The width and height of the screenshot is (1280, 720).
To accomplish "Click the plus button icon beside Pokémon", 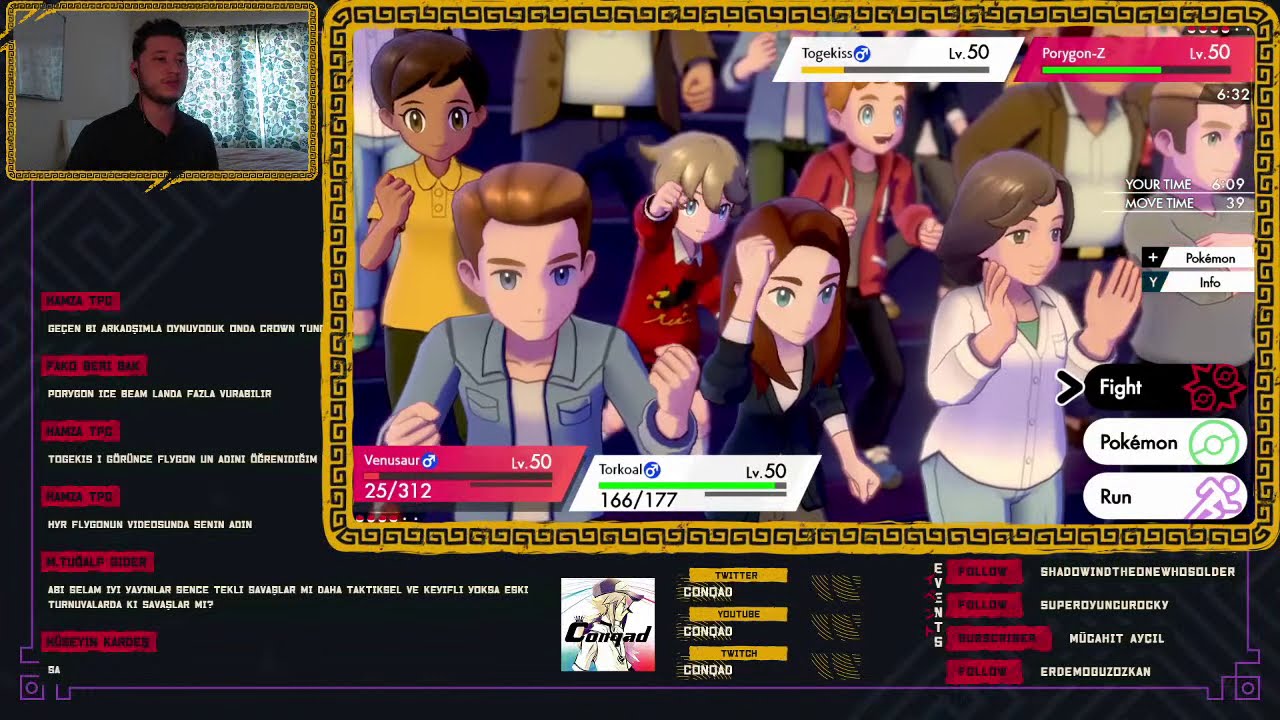I will 1153,258.
